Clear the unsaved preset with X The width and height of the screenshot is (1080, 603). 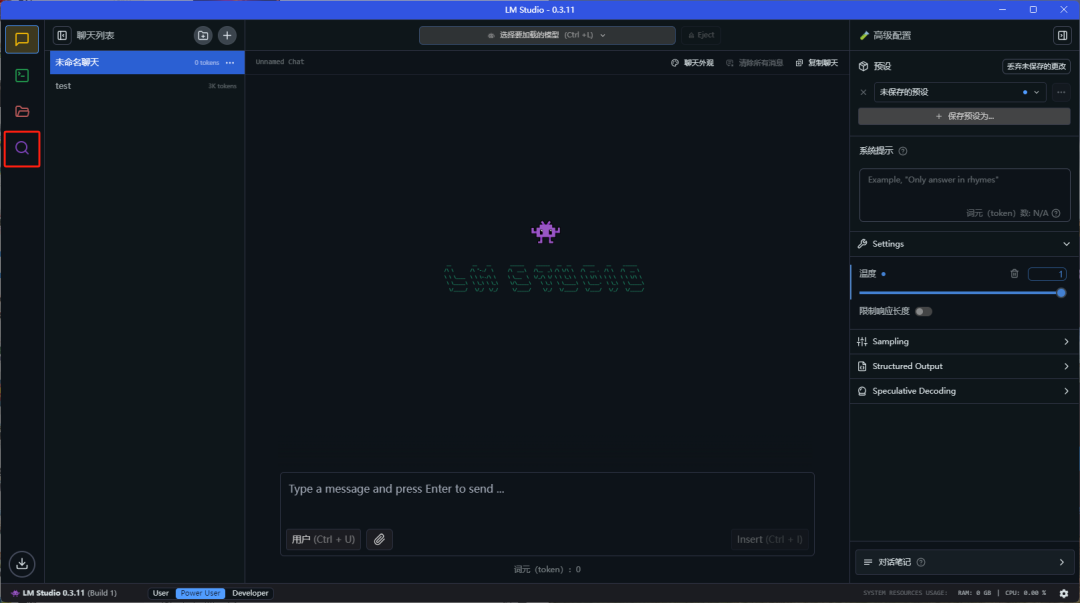pyautogui.click(x=863, y=92)
